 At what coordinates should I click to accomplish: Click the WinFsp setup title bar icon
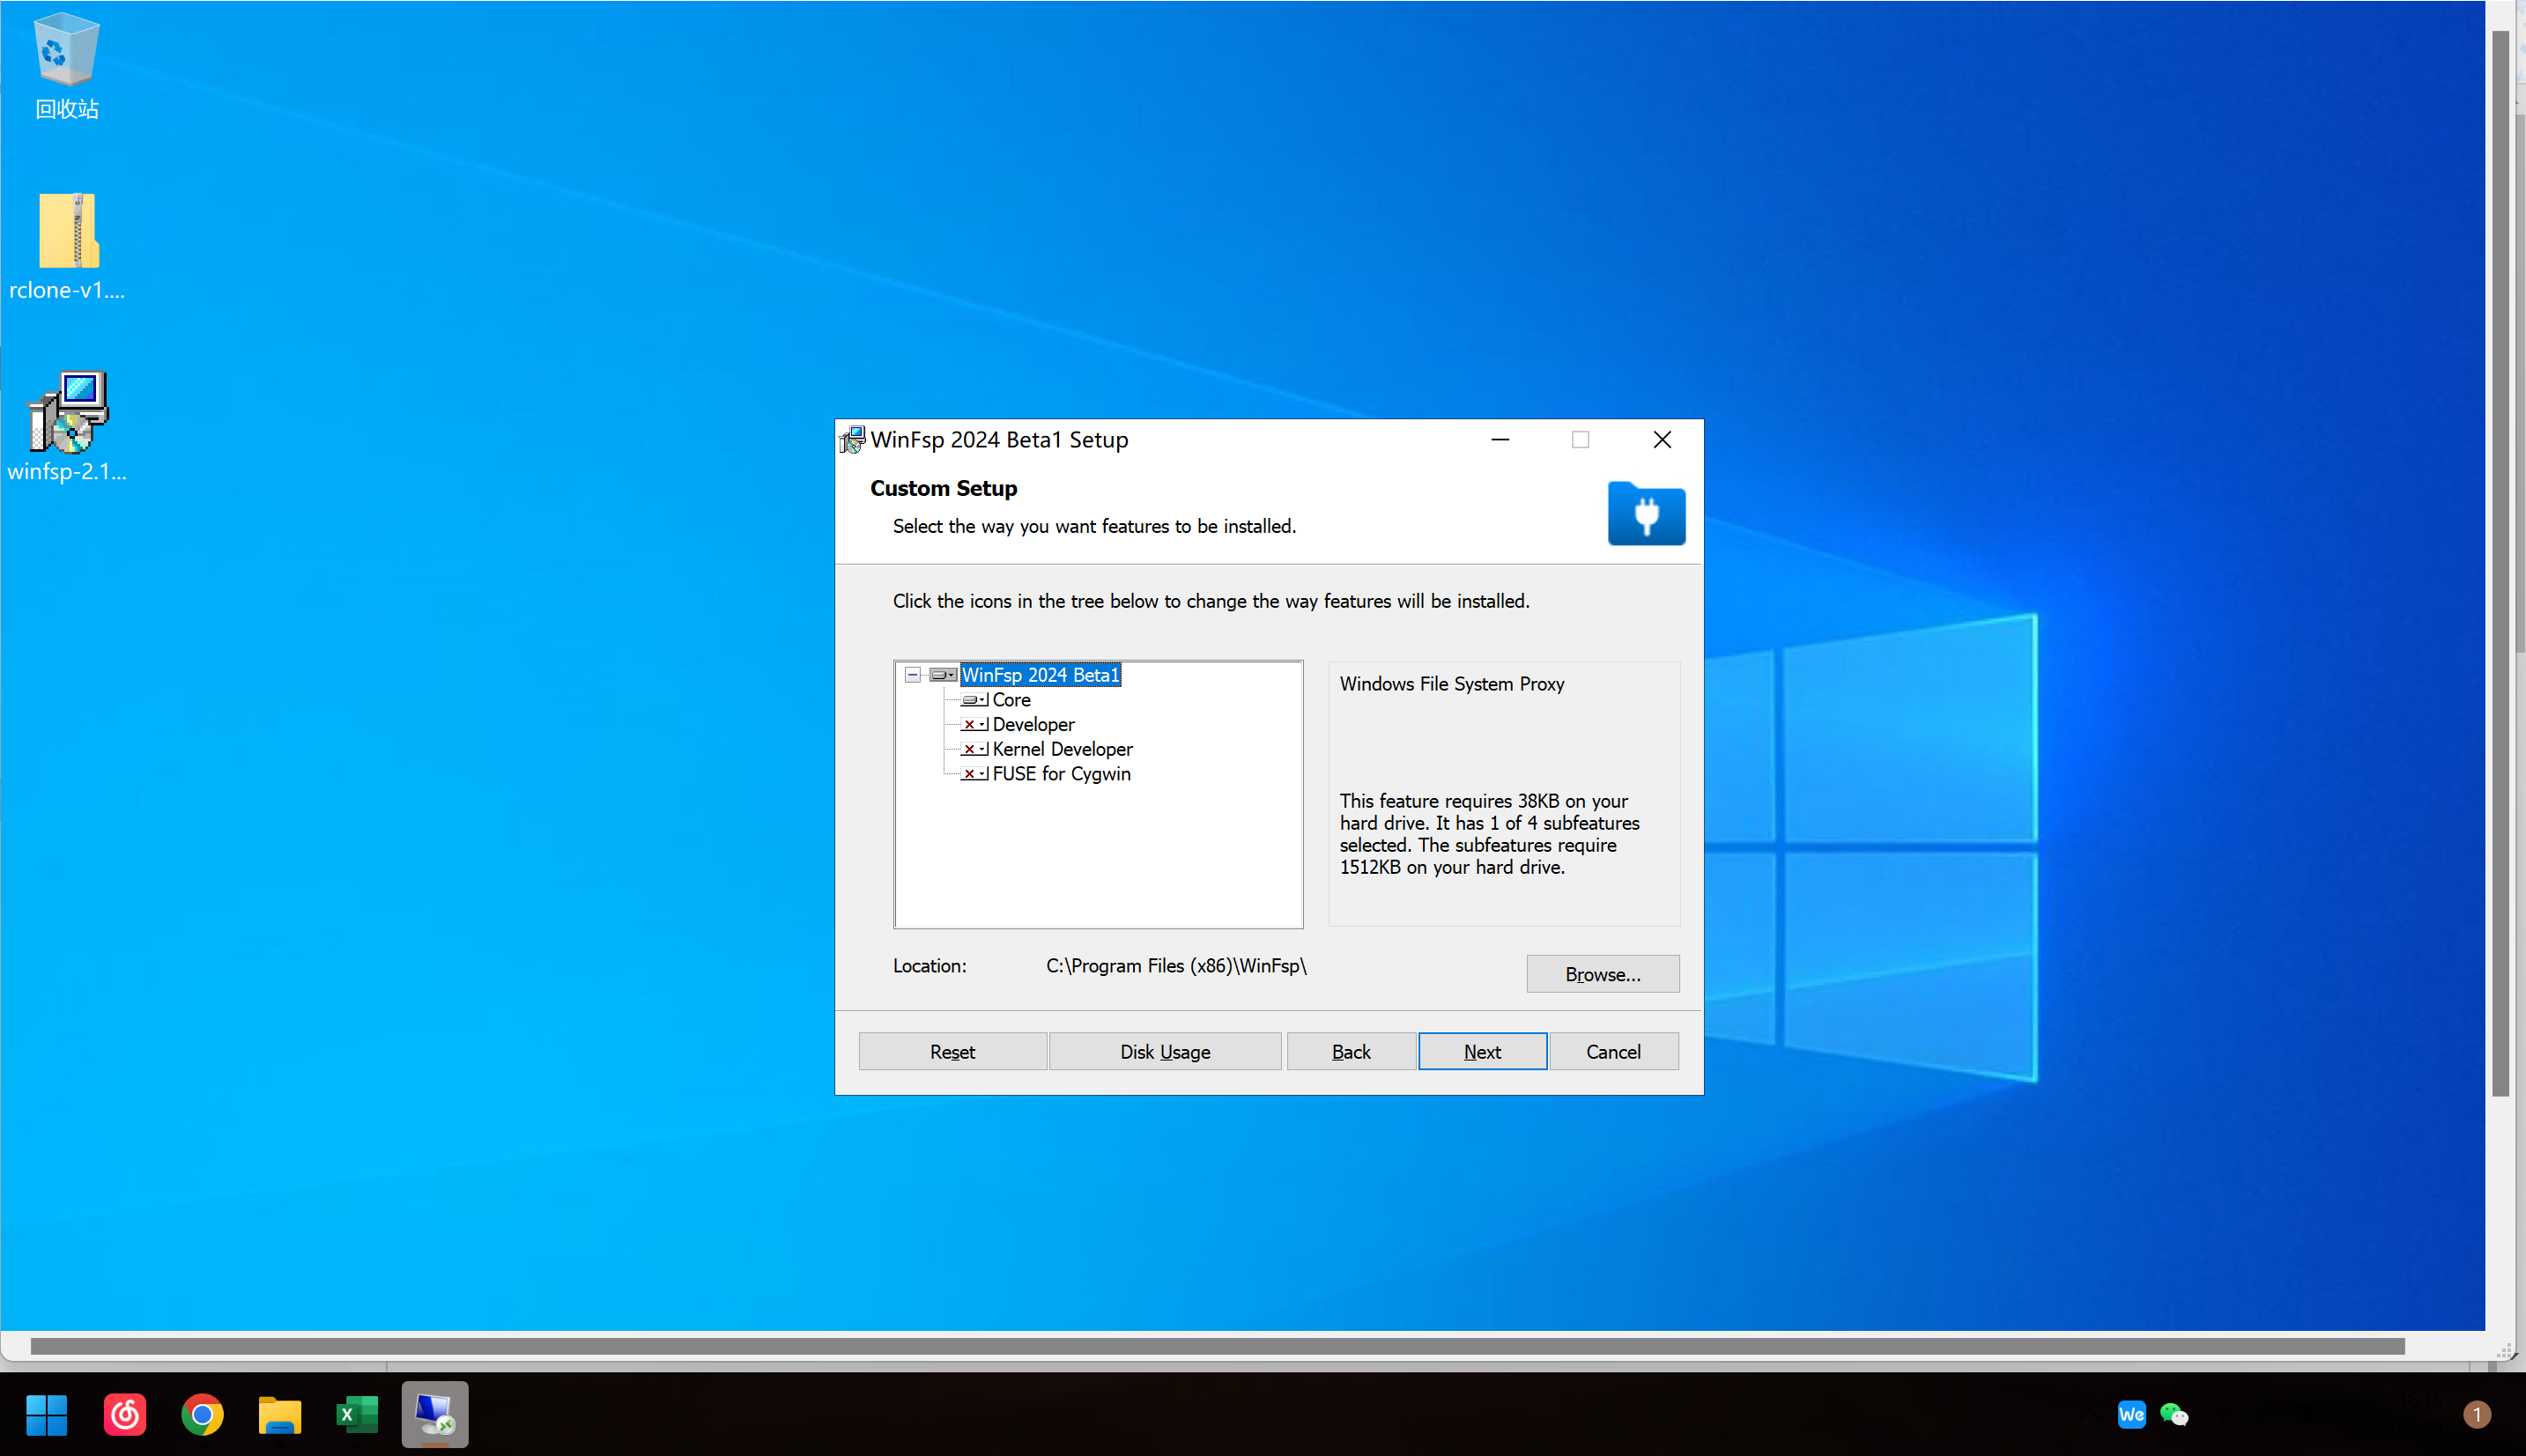852,440
